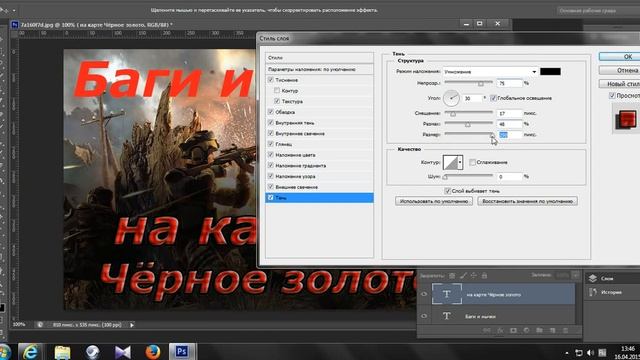
Task: Uncheck Глобальное освещение checkbox
Action: pos(493,98)
